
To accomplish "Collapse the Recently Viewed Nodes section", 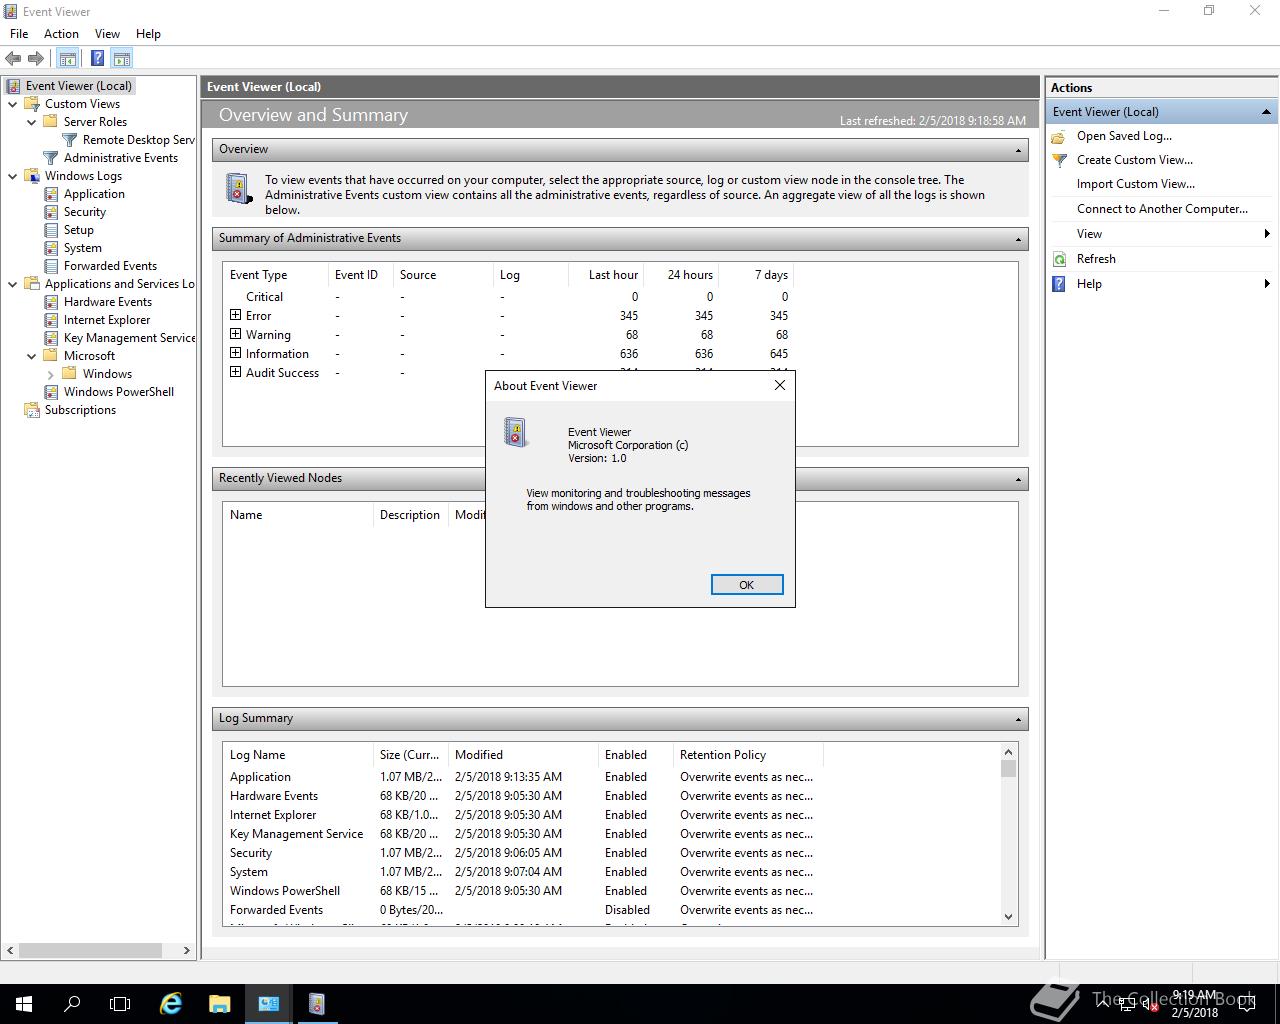I will pyautogui.click(x=1018, y=479).
